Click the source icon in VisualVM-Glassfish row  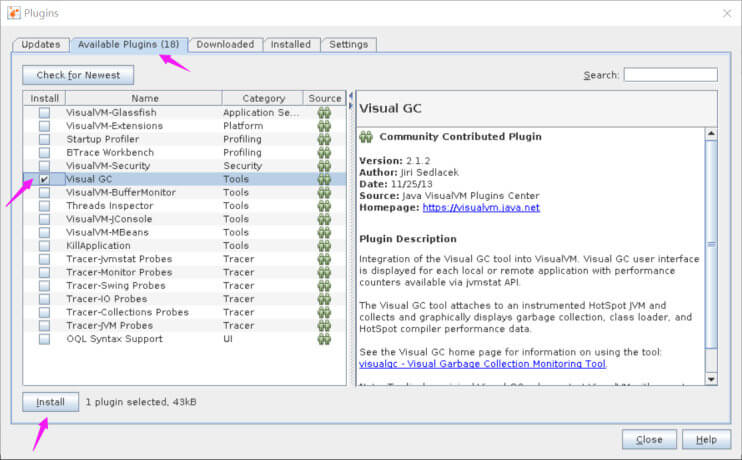[324, 113]
